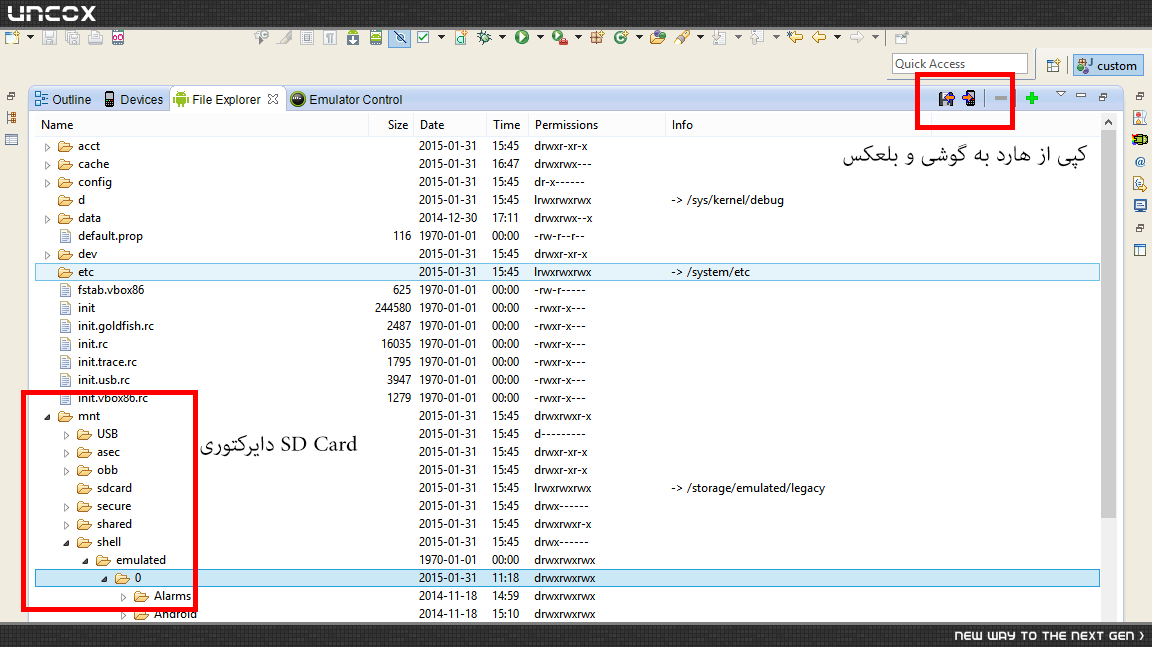Click the Pull file from device icon
Screen dimensions: 1152x647
(946, 98)
